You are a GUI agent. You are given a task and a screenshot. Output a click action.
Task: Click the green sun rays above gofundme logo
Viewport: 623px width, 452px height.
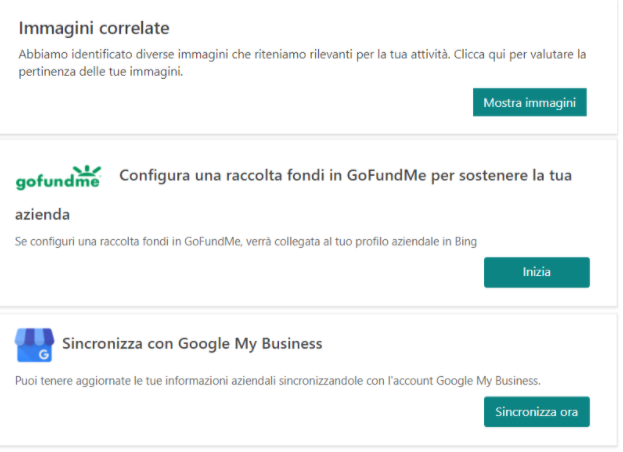[x=87, y=171]
